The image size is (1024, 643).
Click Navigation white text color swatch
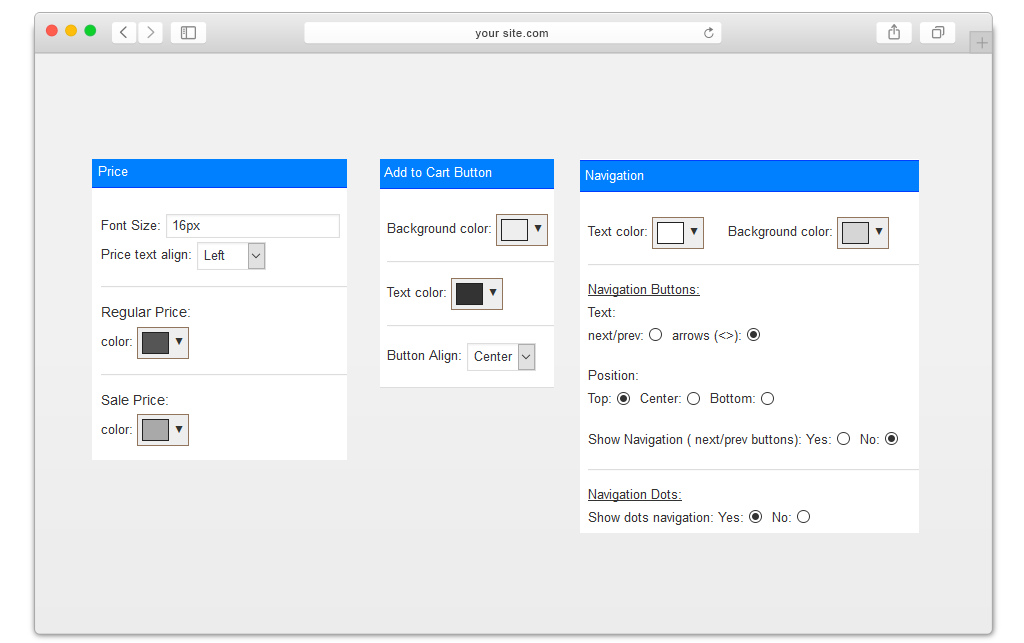point(670,232)
